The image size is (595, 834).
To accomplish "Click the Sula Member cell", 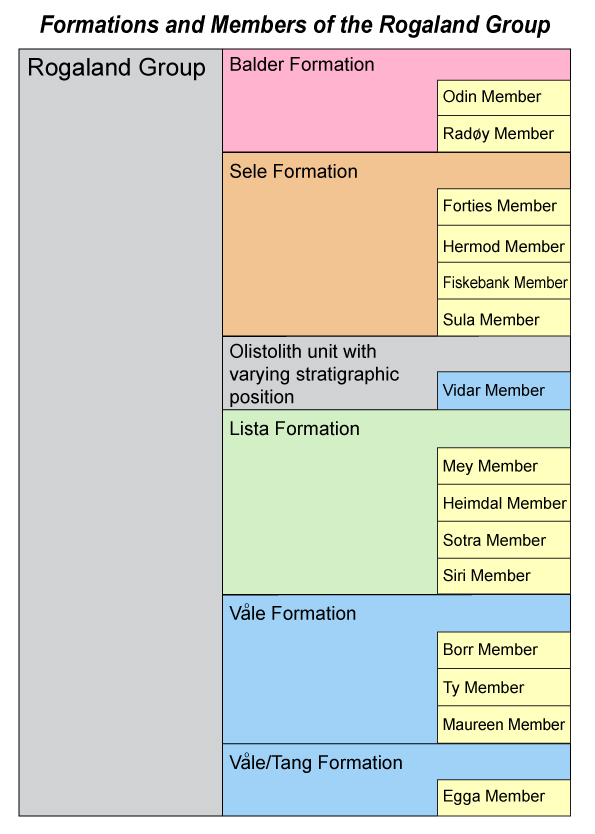I will pos(504,318).
